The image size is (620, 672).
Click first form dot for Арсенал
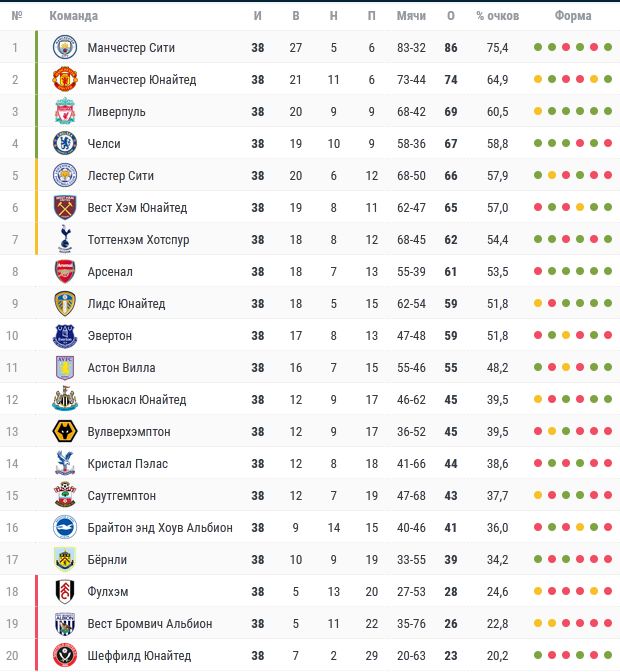coord(538,272)
